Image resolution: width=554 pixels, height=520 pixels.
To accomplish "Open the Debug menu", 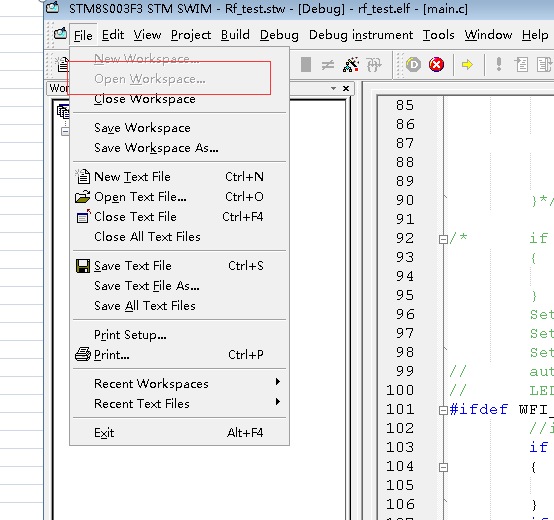I will (279, 35).
